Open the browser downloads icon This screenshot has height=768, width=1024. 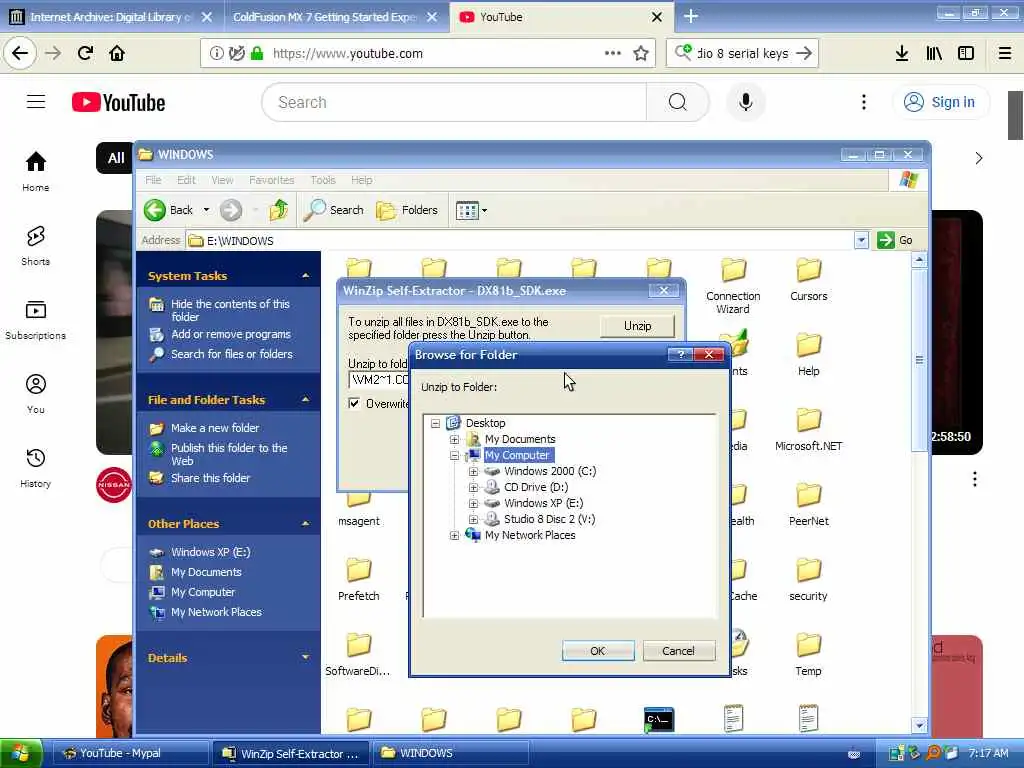[x=902, y=53]
